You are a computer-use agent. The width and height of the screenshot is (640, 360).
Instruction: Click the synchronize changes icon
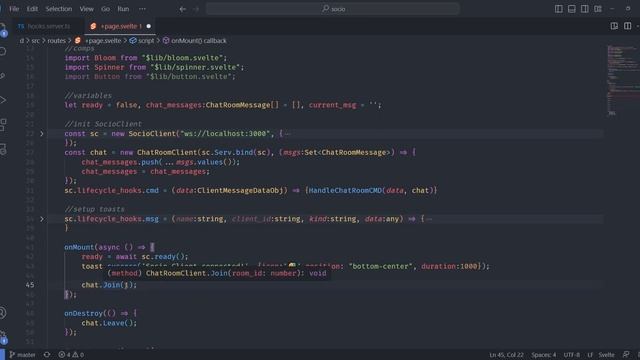click(x=47, y=355)
